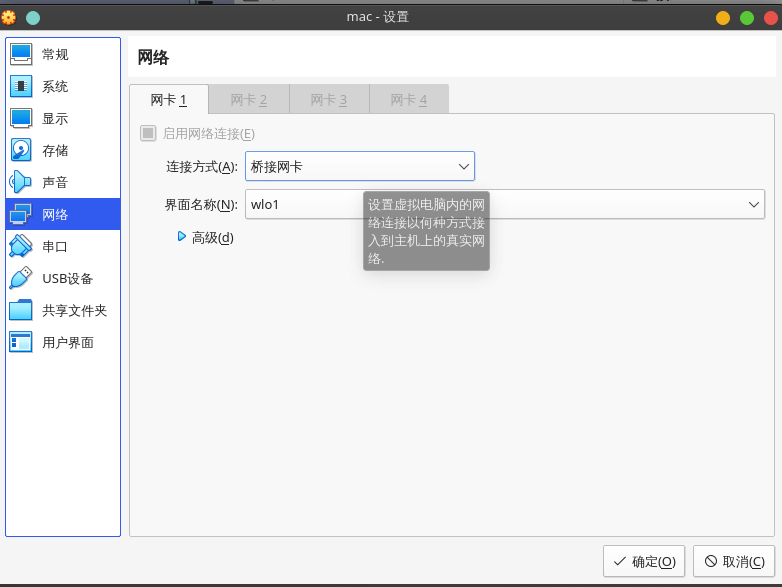
Task: Click the 连接方式(A) label
Action: 202,167
